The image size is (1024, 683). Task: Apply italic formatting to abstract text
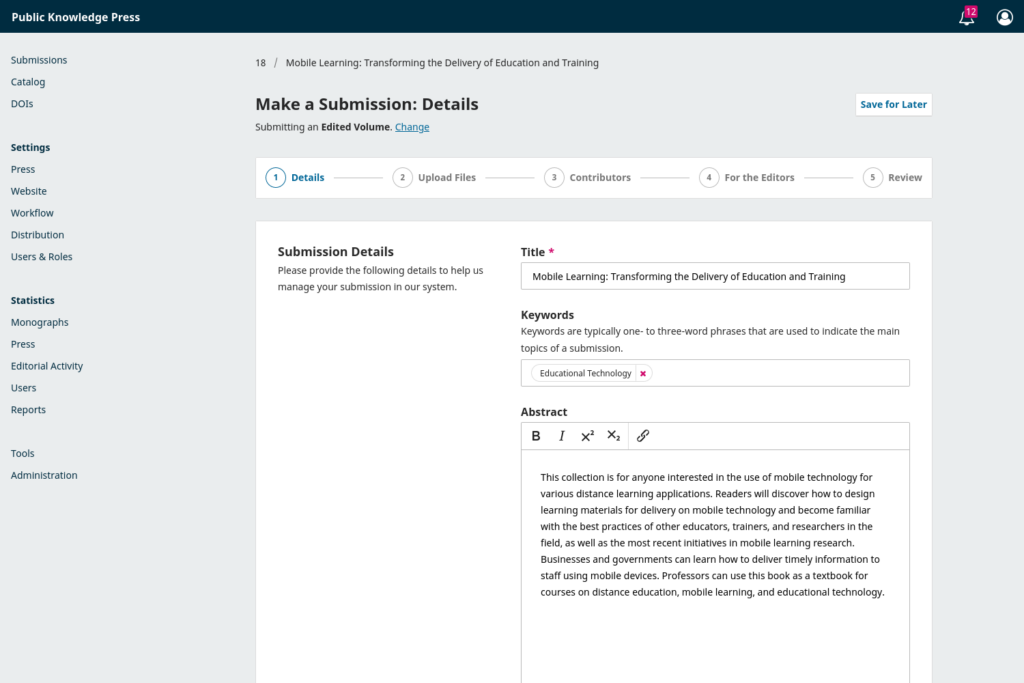(x=562, y=435)
